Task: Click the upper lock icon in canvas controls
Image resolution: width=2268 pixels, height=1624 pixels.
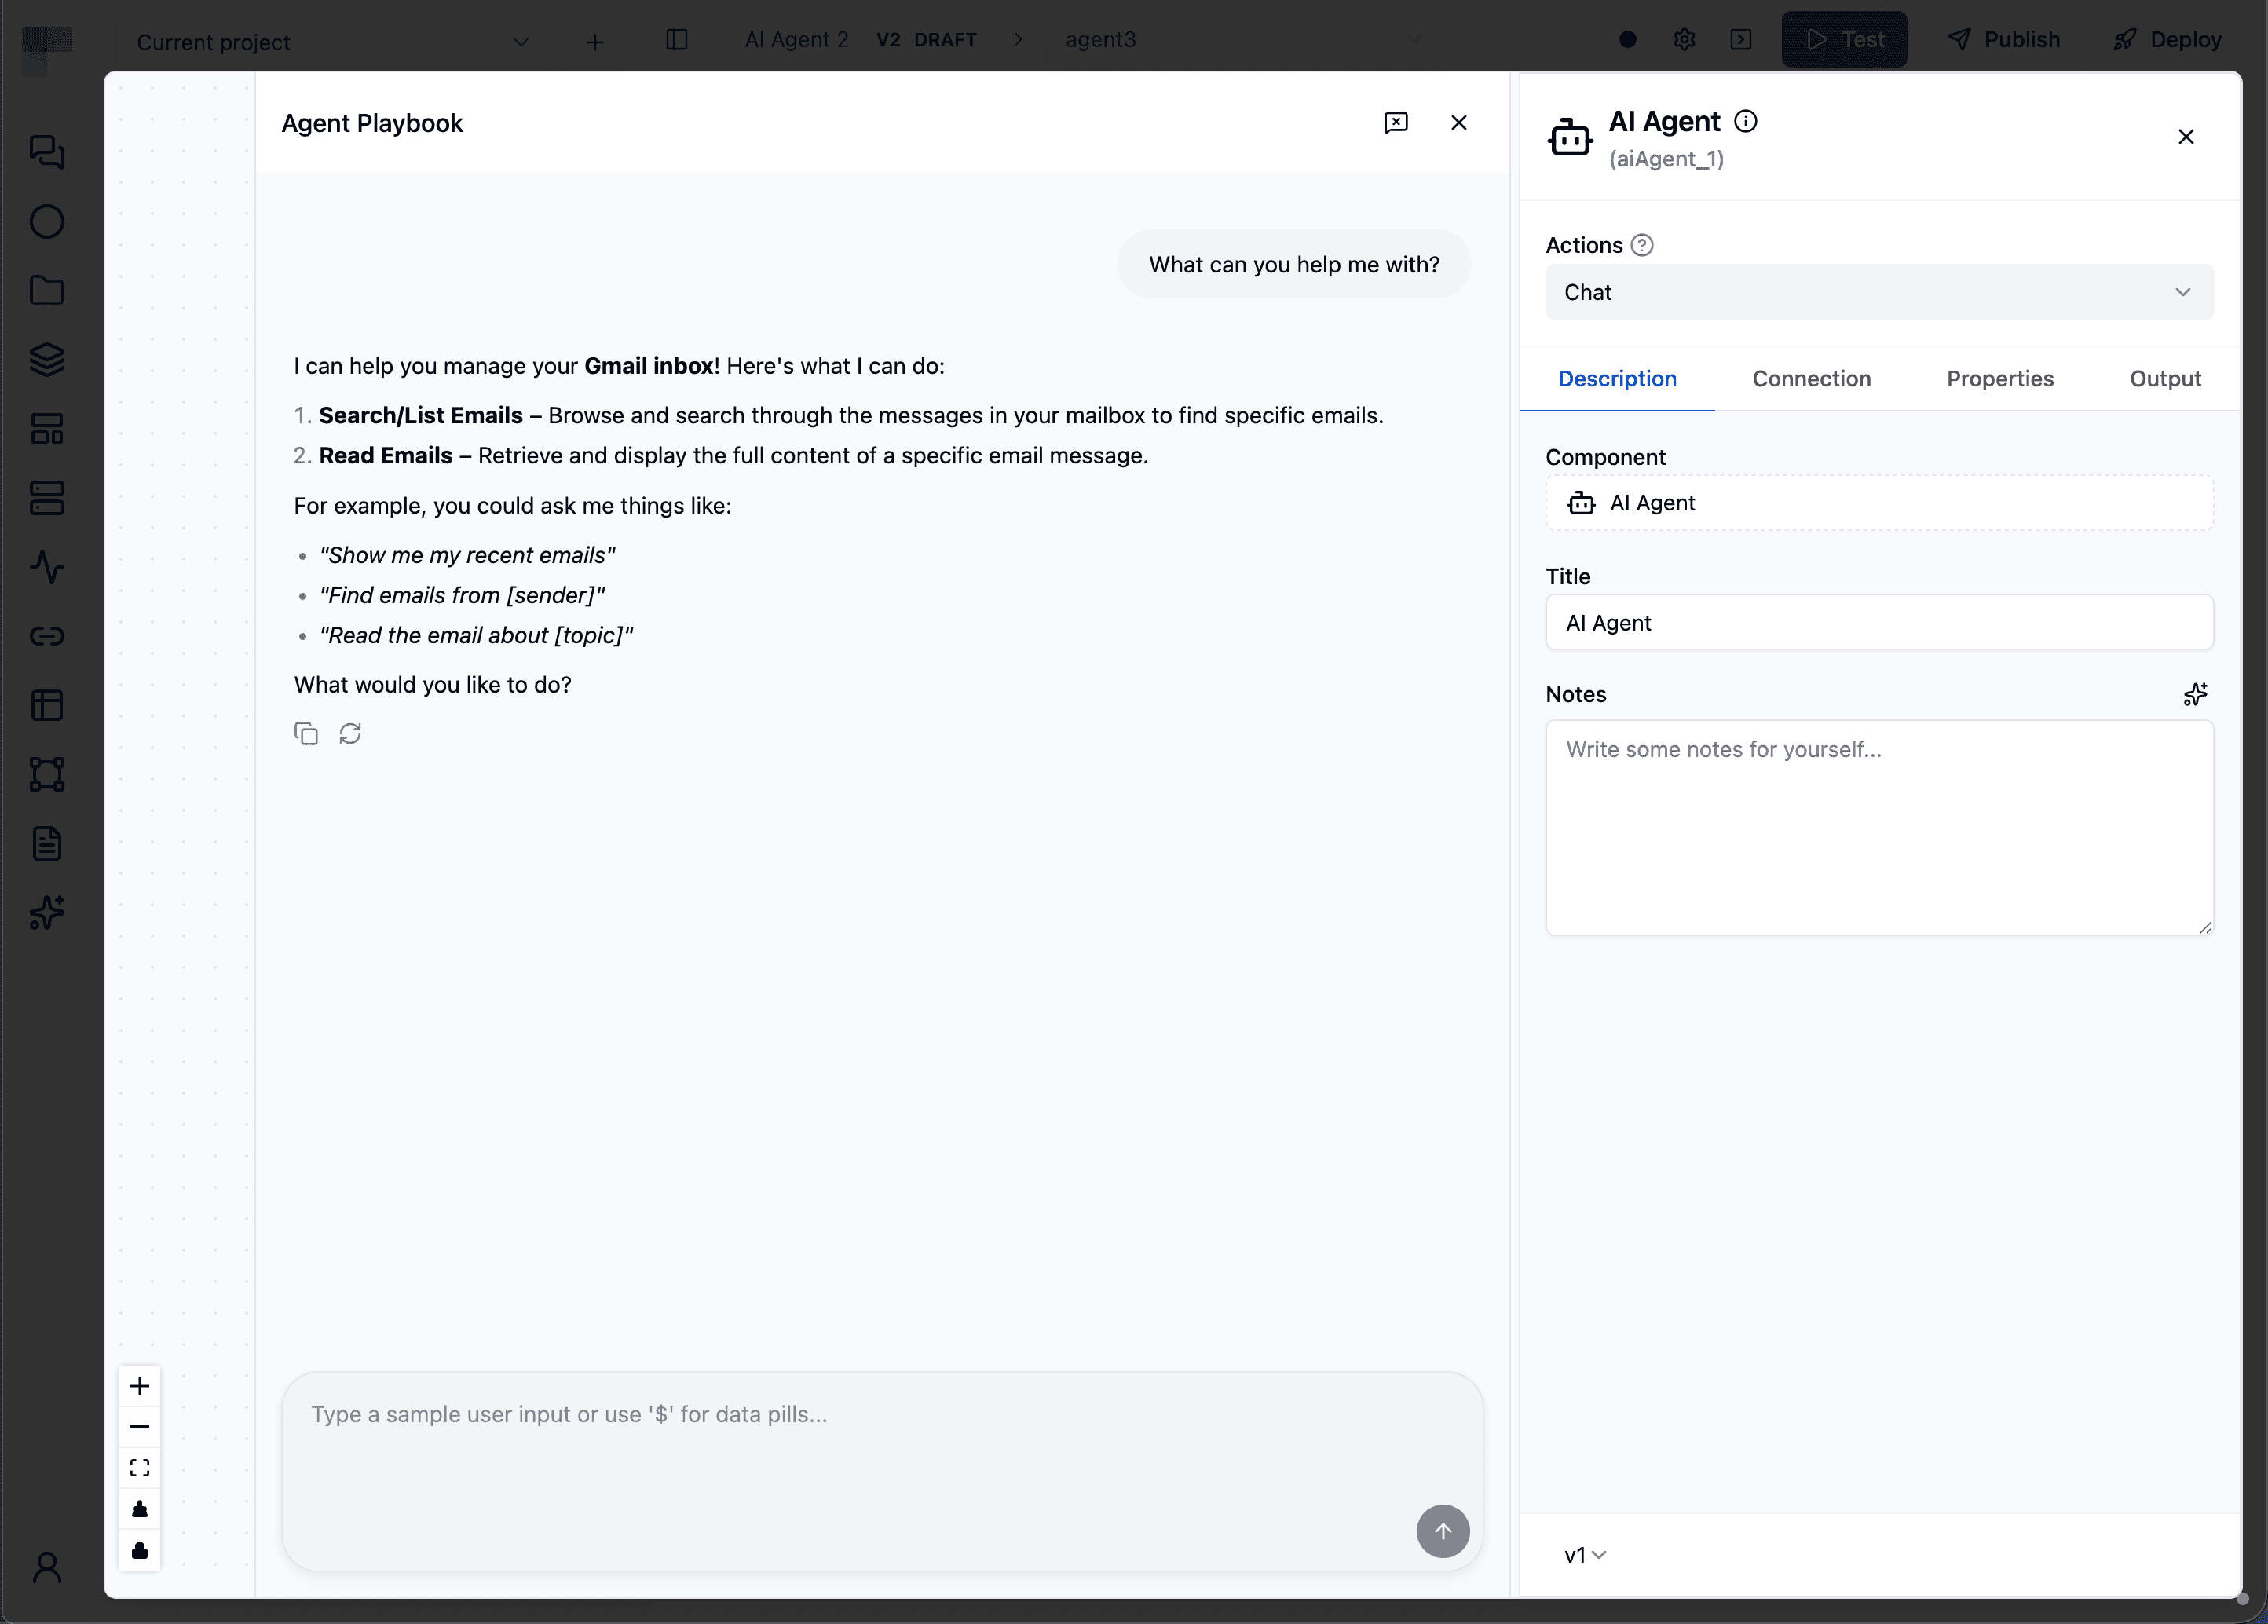Action: coord(140,1509)
